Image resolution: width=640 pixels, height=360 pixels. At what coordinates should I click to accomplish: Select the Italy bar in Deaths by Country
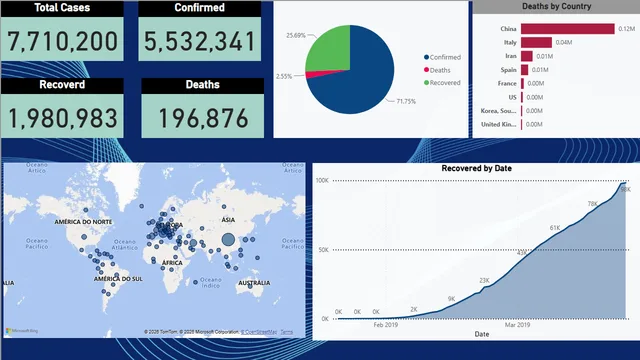536,42
